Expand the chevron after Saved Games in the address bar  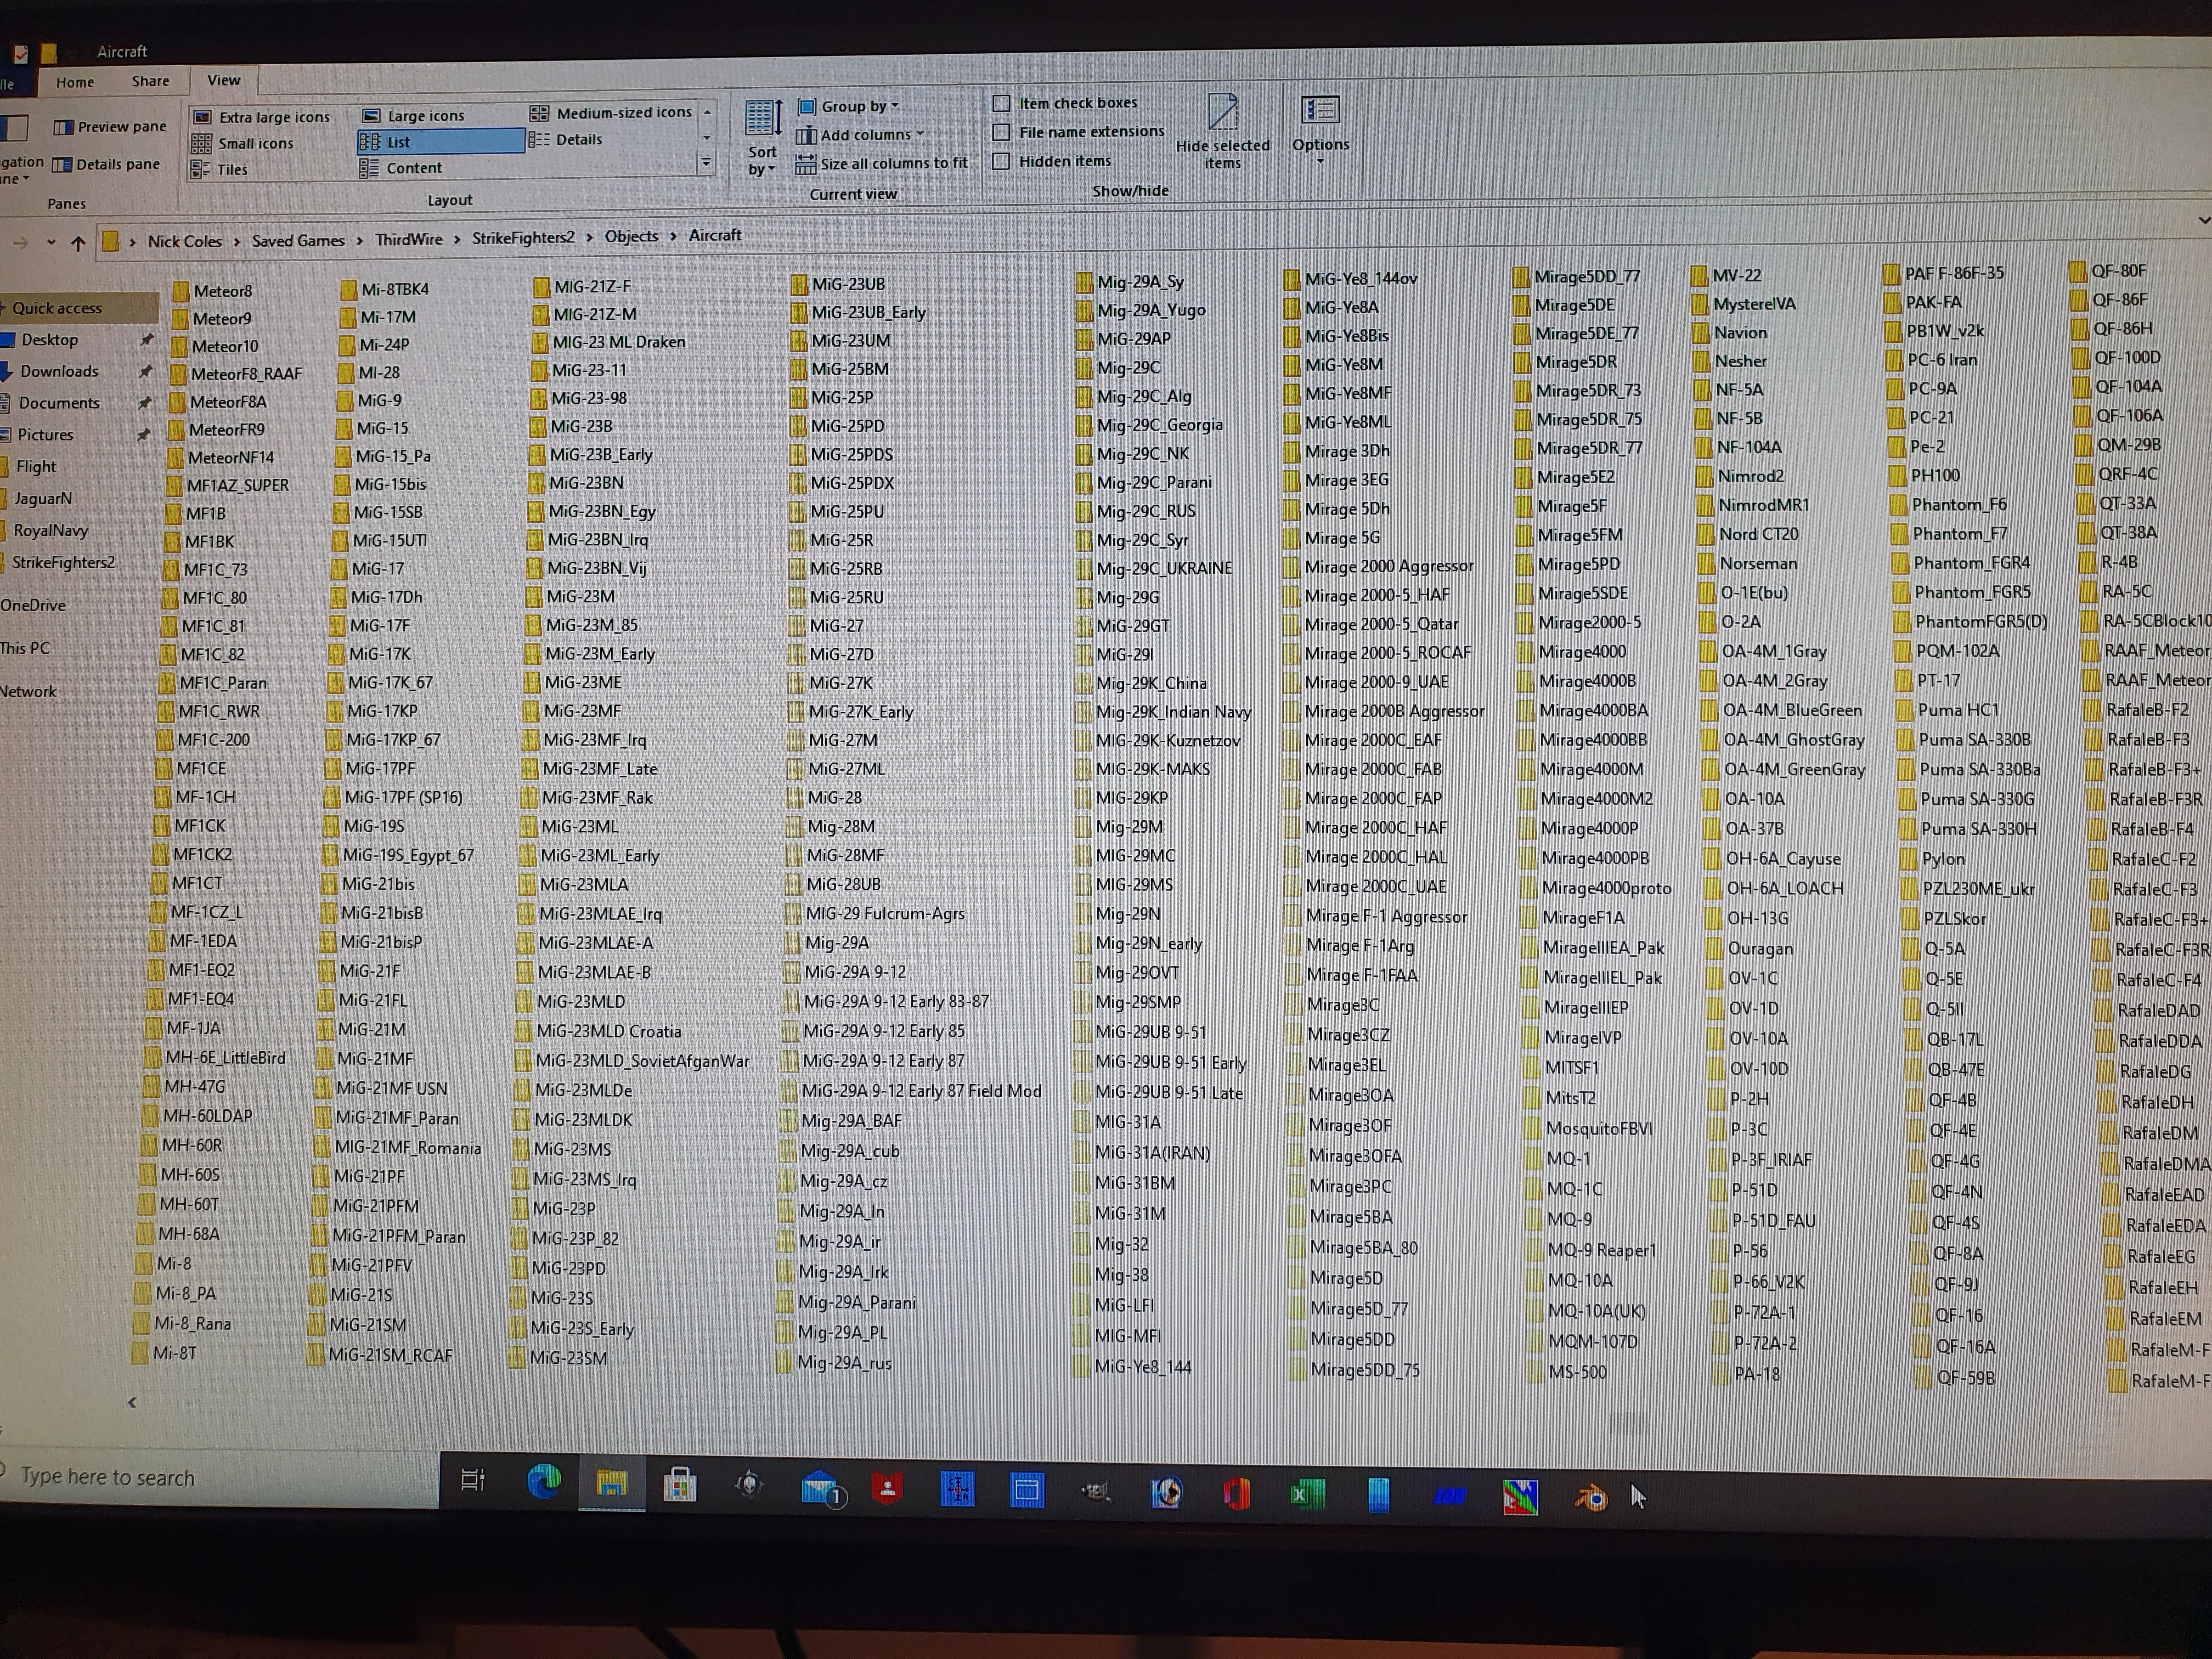coord(360,240)
